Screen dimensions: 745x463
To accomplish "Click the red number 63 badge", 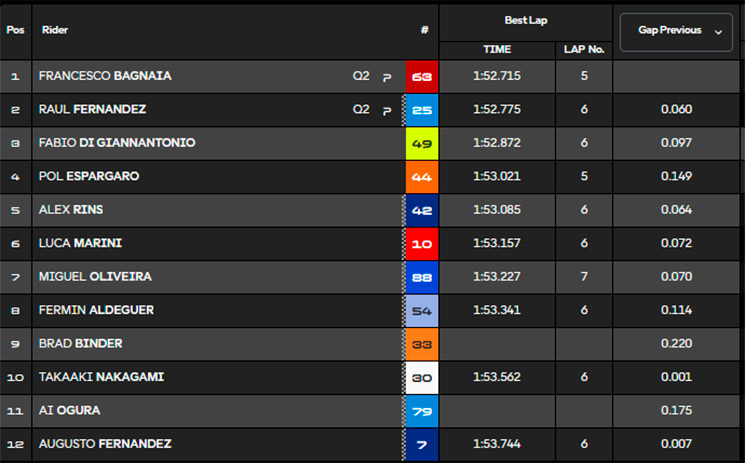I will point(422,77).
